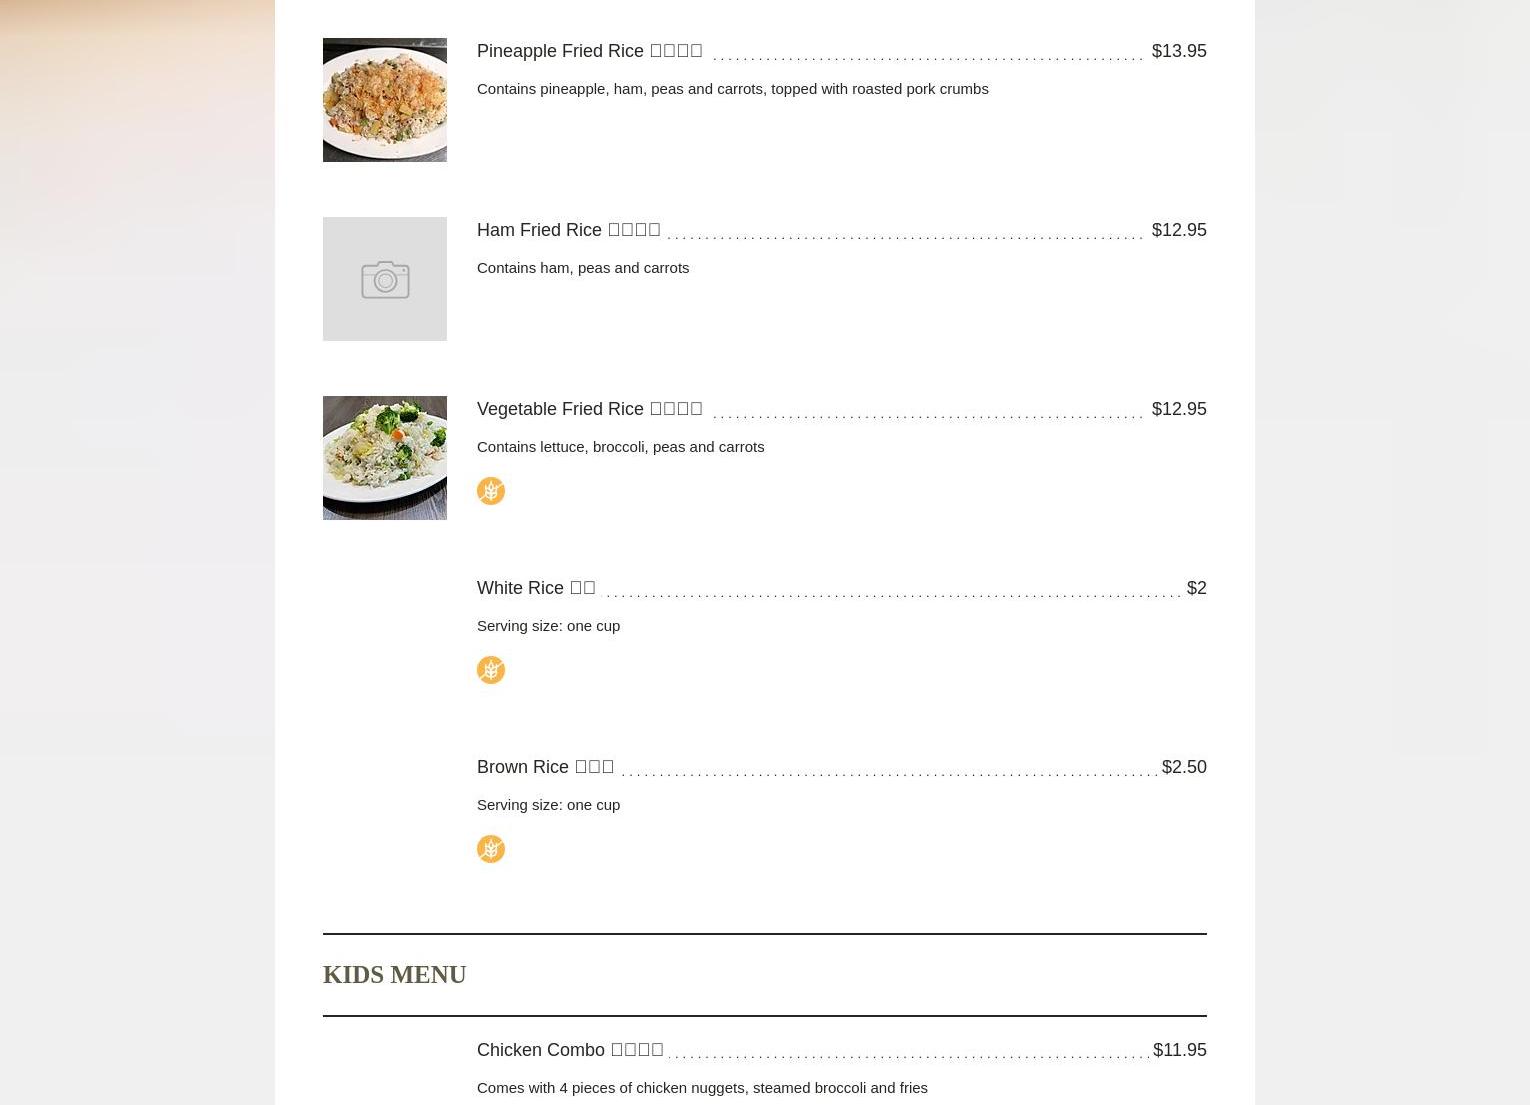Screen dimensions: 1530x1105
Task: Select the Ham Fried Rice item title
Action: tap(569, 230)
